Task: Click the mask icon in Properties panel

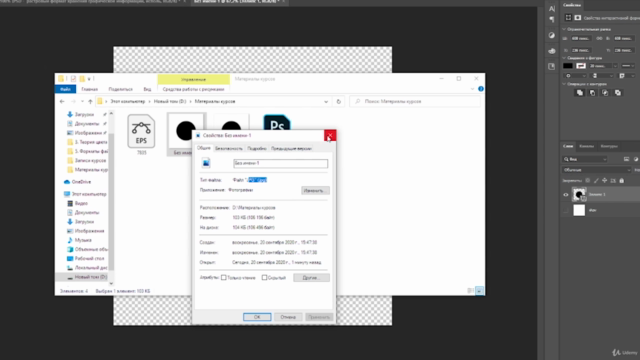Action: tap(578, 18)
